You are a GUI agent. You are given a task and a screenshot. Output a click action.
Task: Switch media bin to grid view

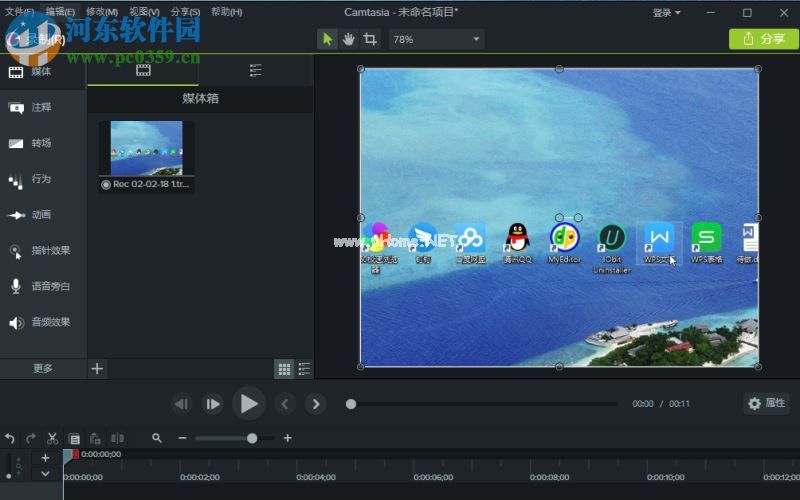(x=284, y=369)
